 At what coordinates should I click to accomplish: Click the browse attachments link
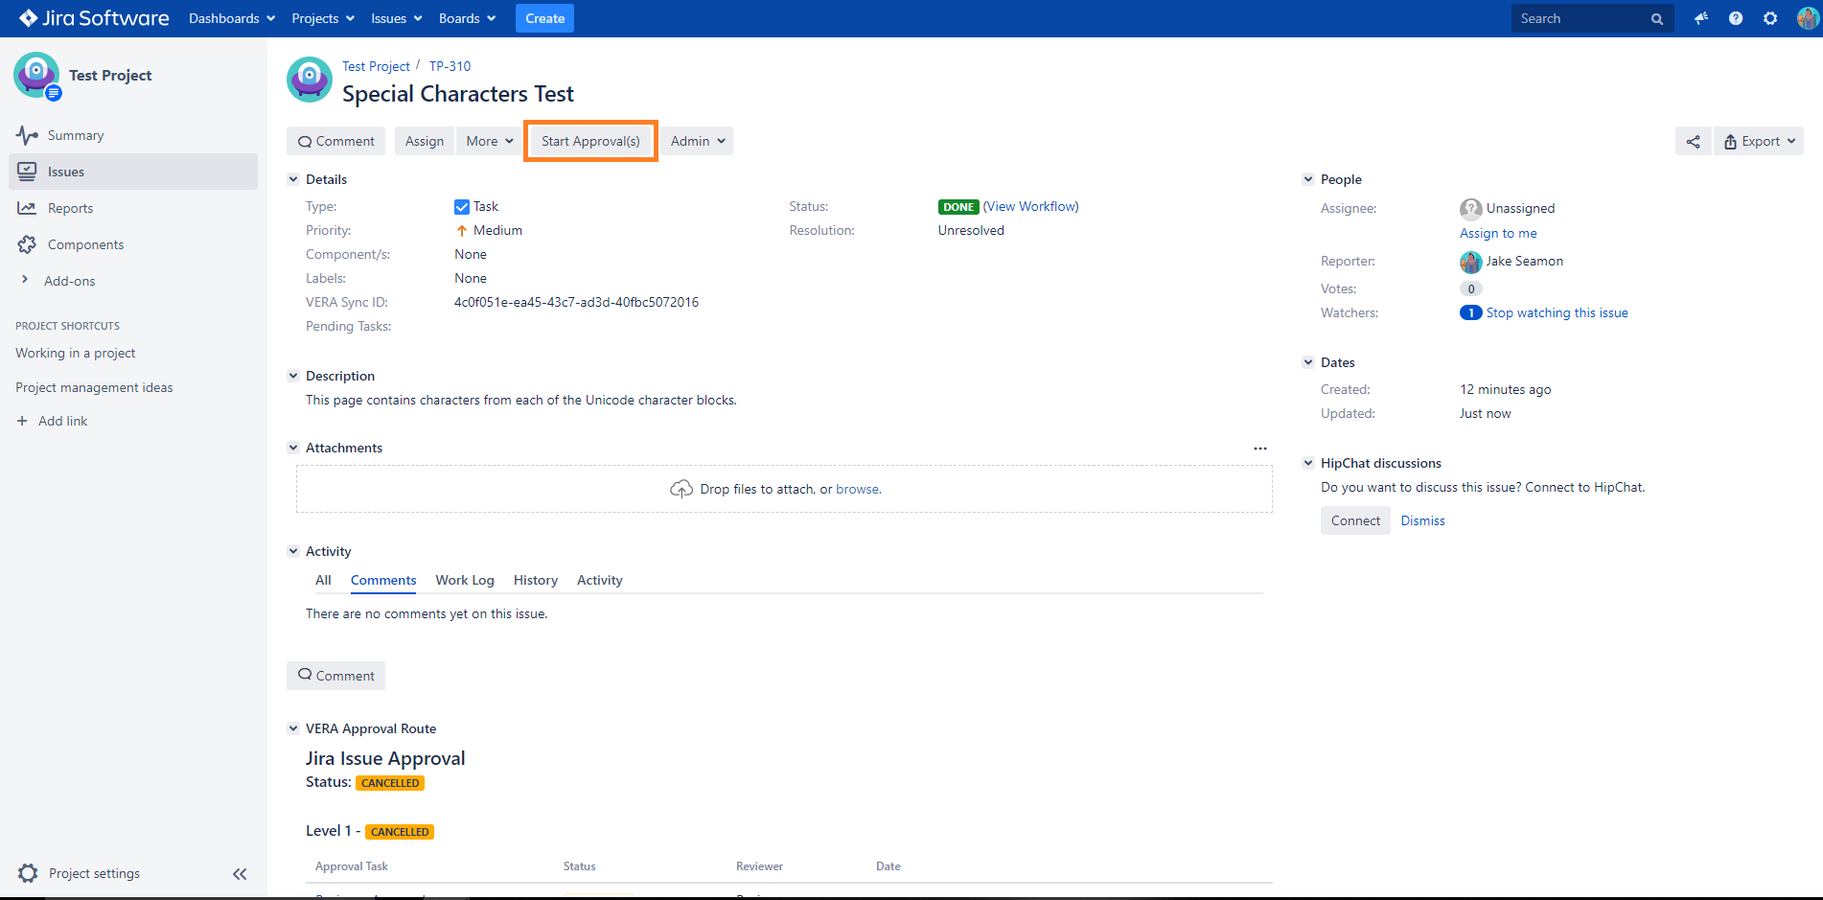[x=857, y=489]
